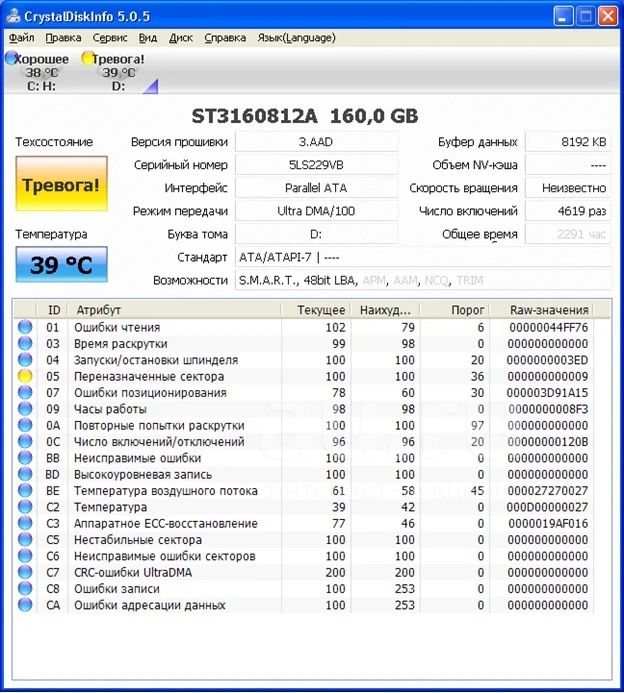Click status icon for BB Неисправимые ошибки

click(25, 458)
